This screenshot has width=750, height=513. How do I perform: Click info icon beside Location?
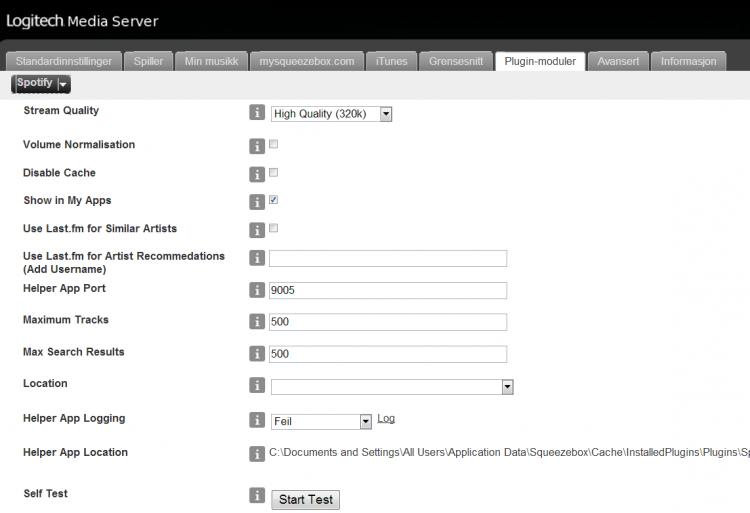(257, 385)
